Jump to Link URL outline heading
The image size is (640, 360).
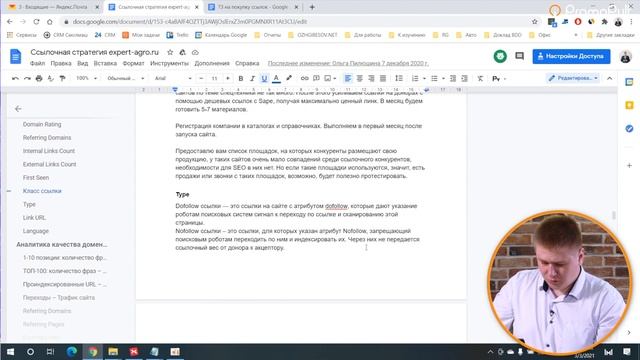pyautogui.click(x=34, y=218)
